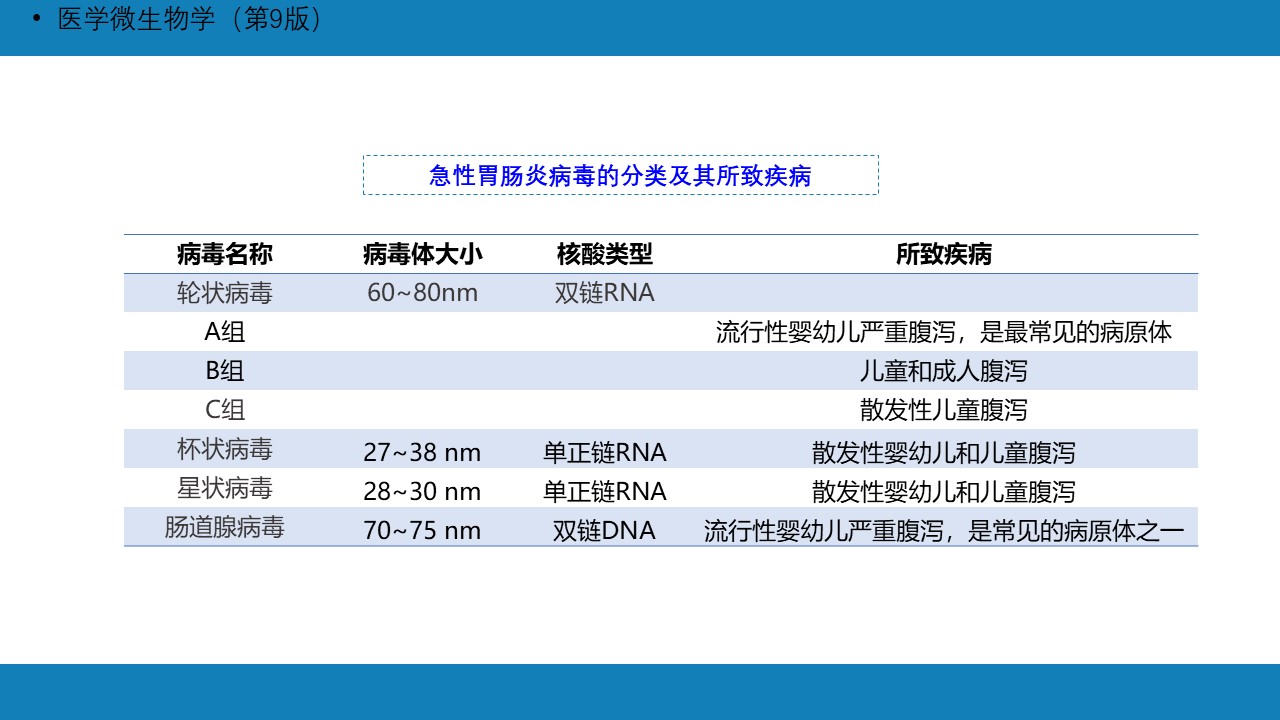The image size is (1280, 720).
Task: Click the text 流行性婴幼儿严重腹泻，是最常见的病原体
Action: point(944,332)
